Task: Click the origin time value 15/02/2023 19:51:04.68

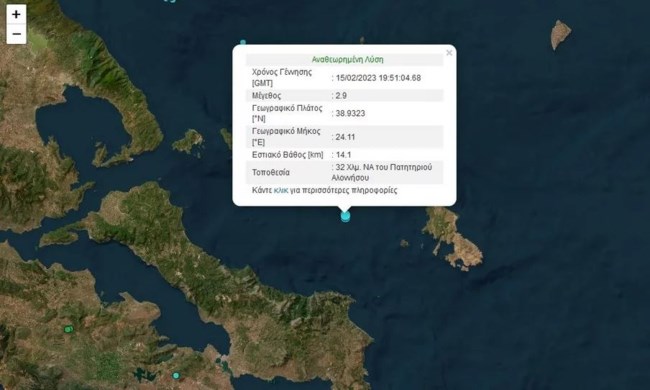Action: [378, 78]
